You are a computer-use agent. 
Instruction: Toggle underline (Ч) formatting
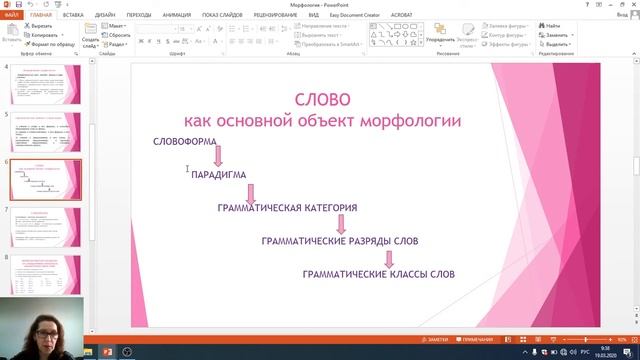pyautogui.click(x=159, y=41)
